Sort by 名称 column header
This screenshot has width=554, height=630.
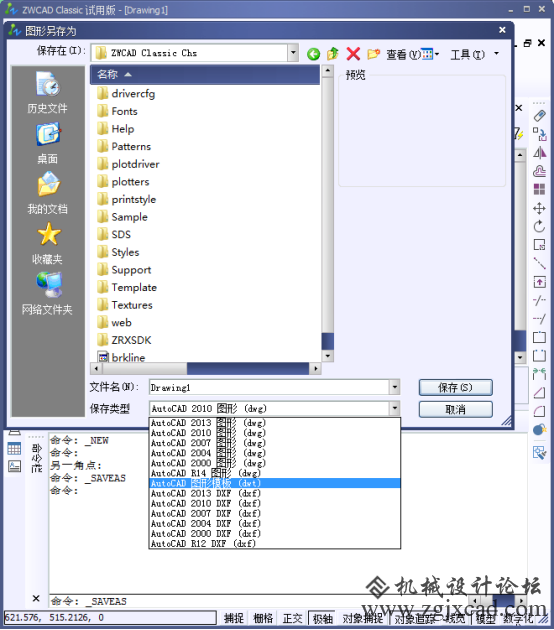click(205, 74)
